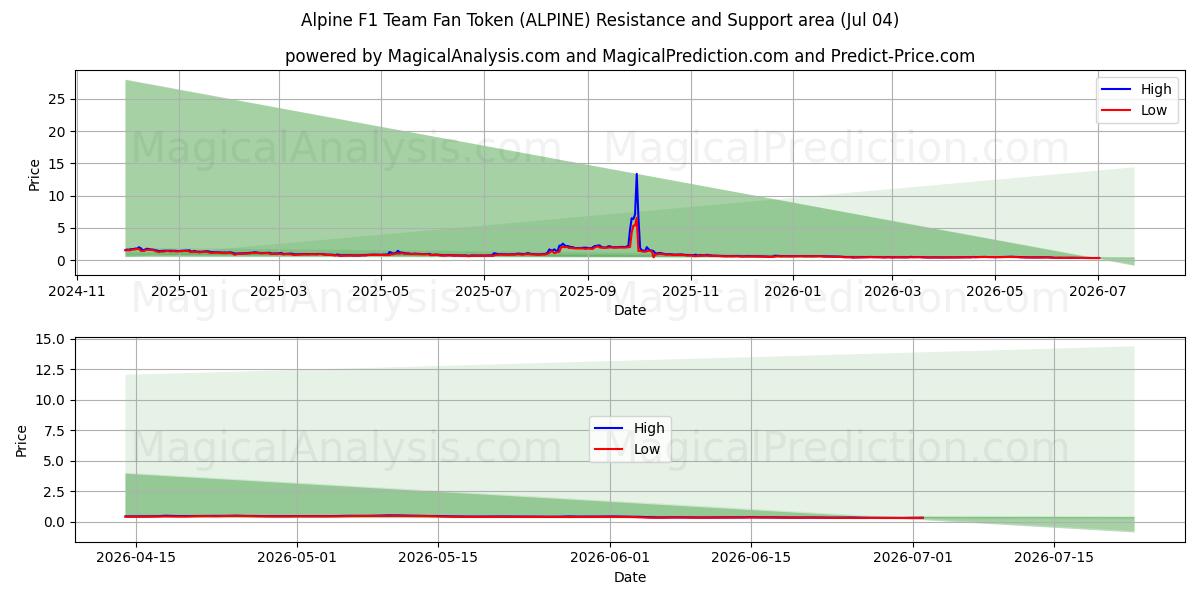Click the 'Date' axis label under the top chart
Image resolution: width=1200 pixels, height=600 pixels.
coord(630,310)
